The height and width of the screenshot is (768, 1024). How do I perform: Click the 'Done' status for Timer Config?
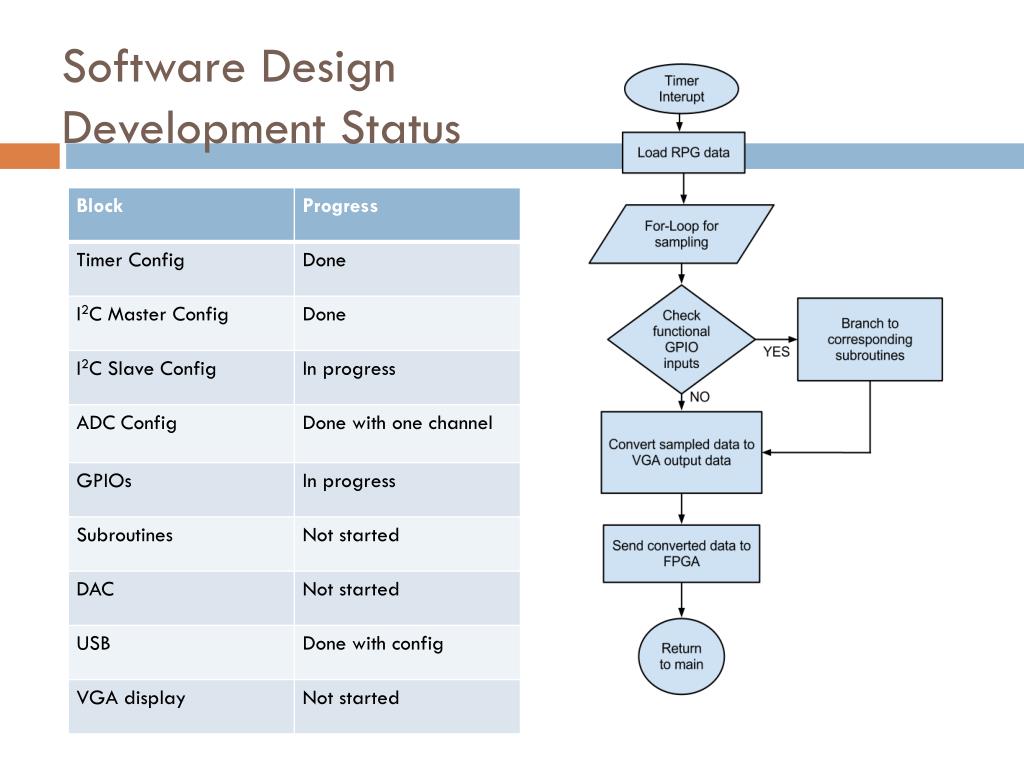coord(407,268)
